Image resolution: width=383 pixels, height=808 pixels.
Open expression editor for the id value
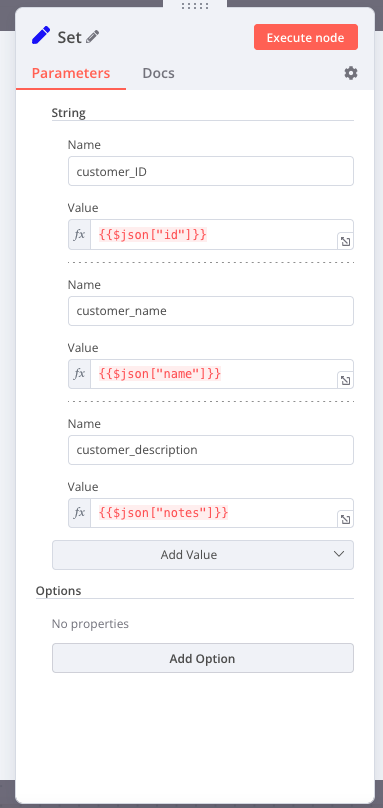click(345, 241)
